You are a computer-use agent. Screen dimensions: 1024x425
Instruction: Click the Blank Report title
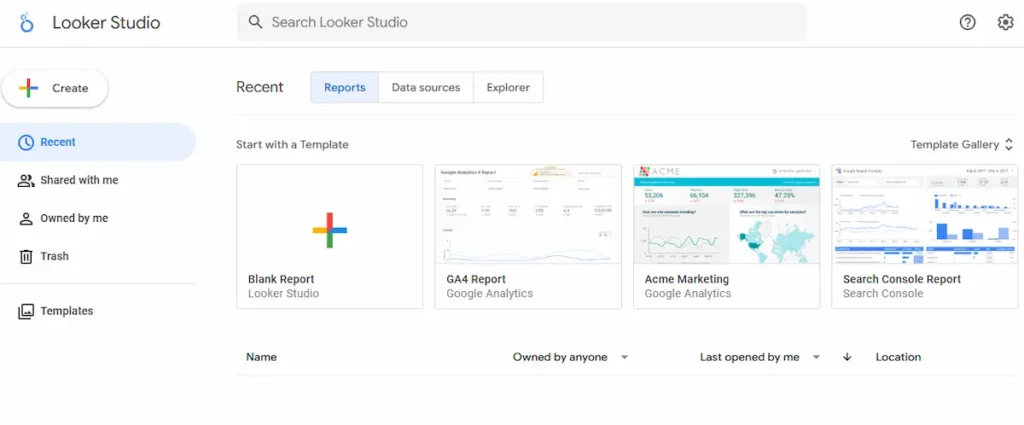pos(281,279)
